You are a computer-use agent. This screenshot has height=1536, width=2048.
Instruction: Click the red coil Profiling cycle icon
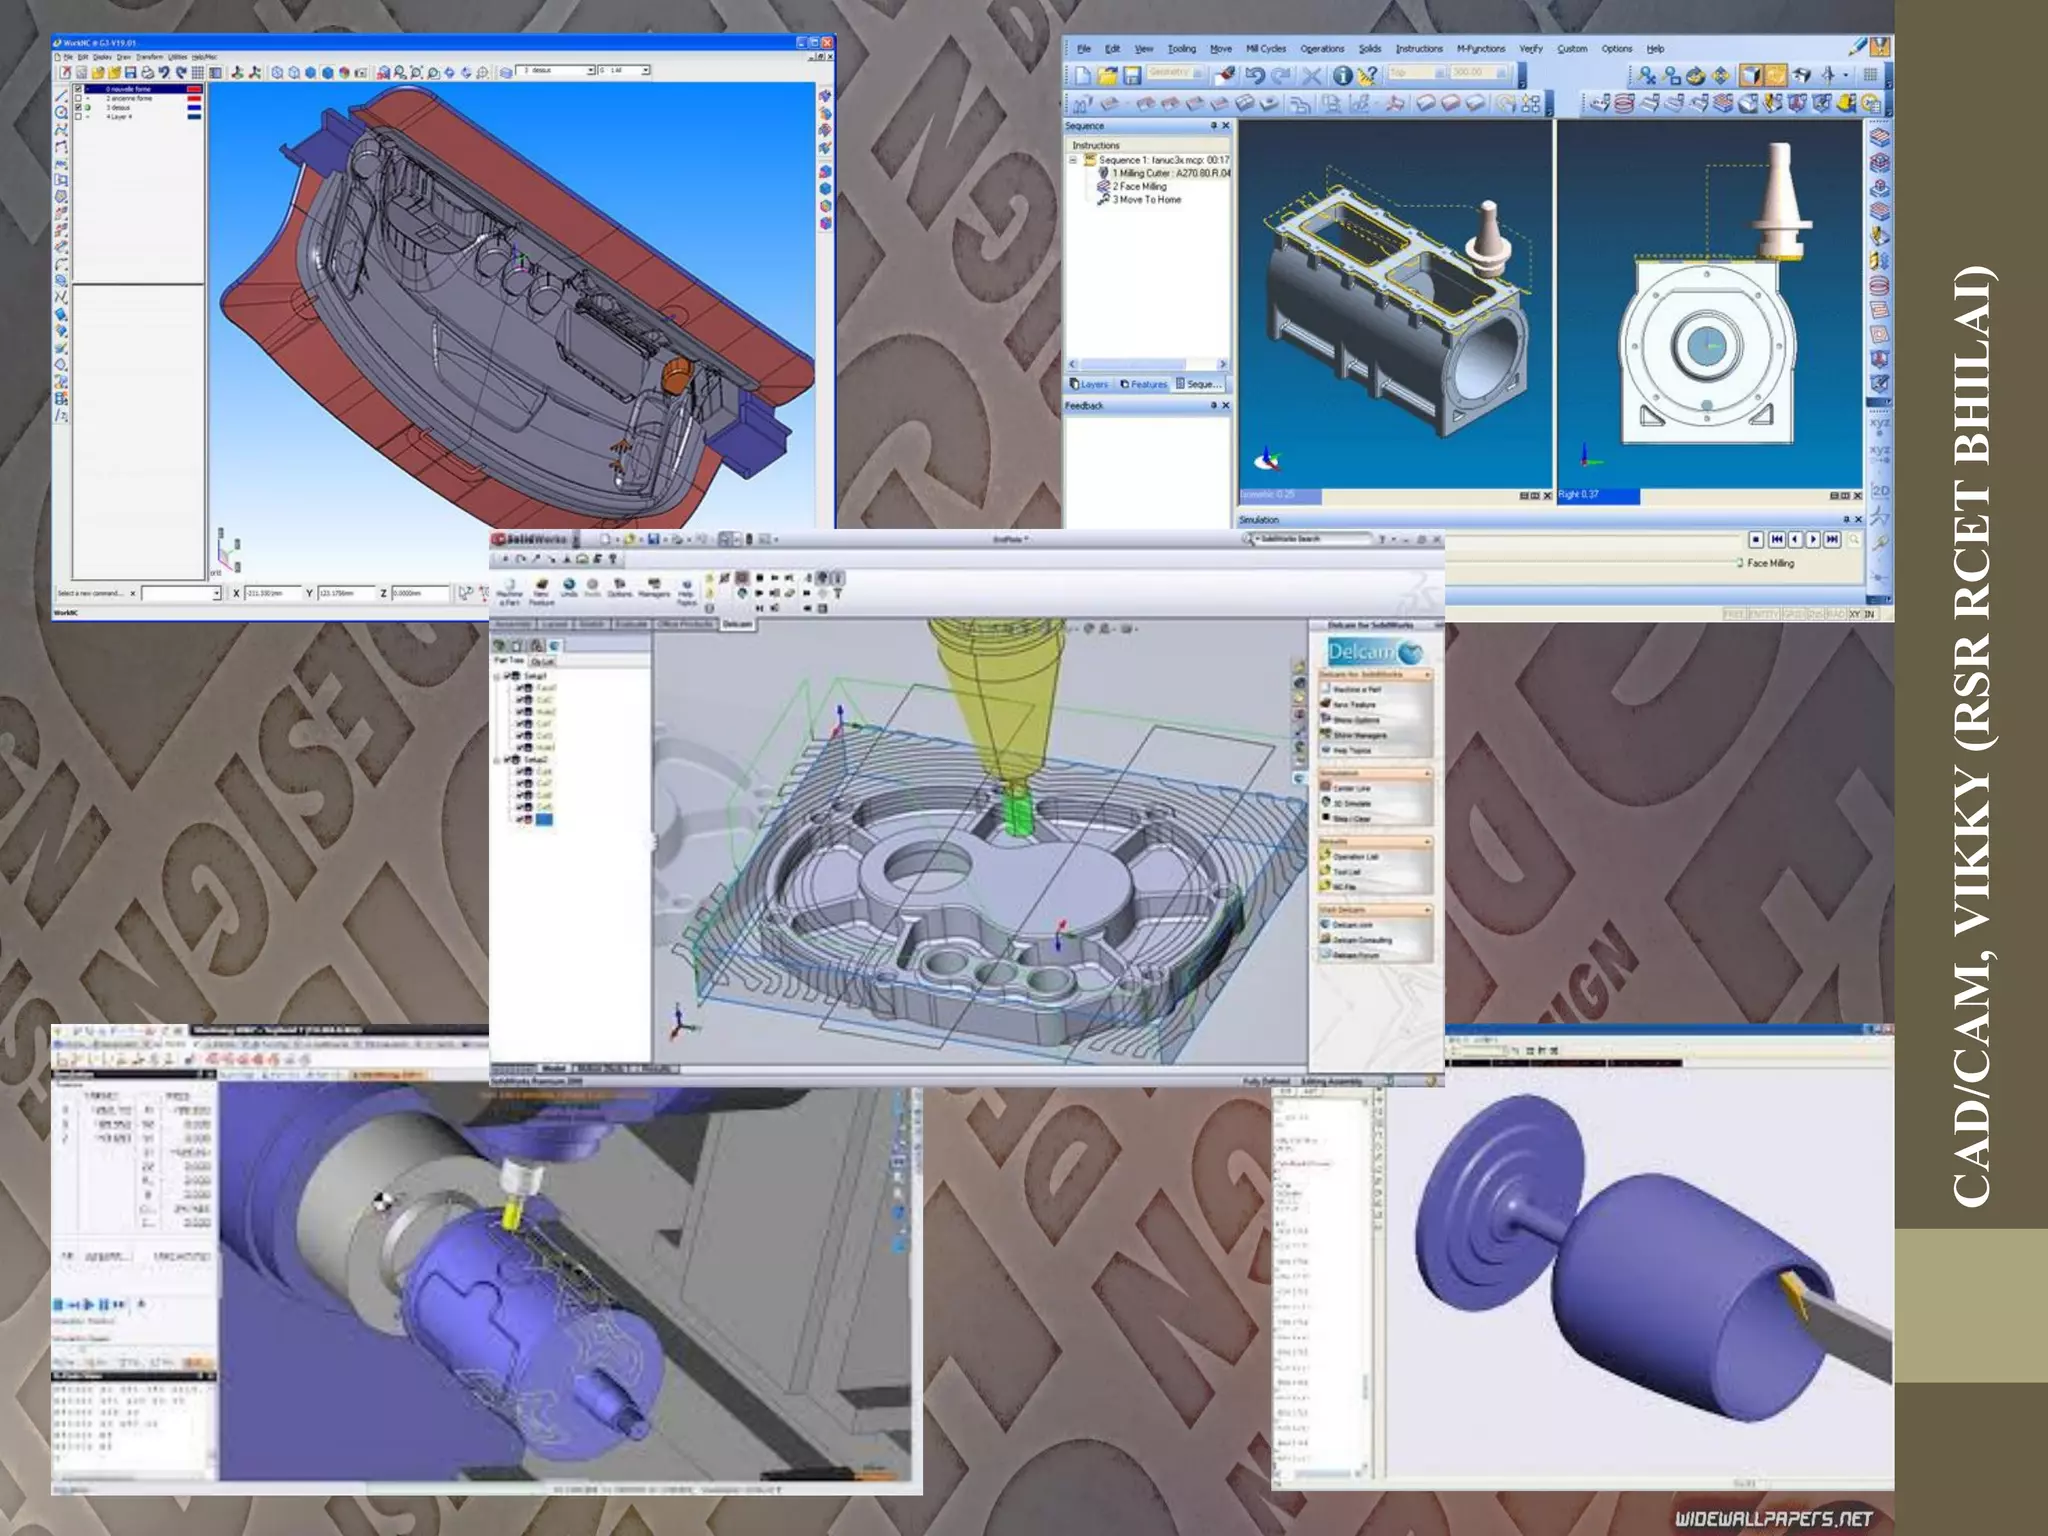click(1624, 103)
